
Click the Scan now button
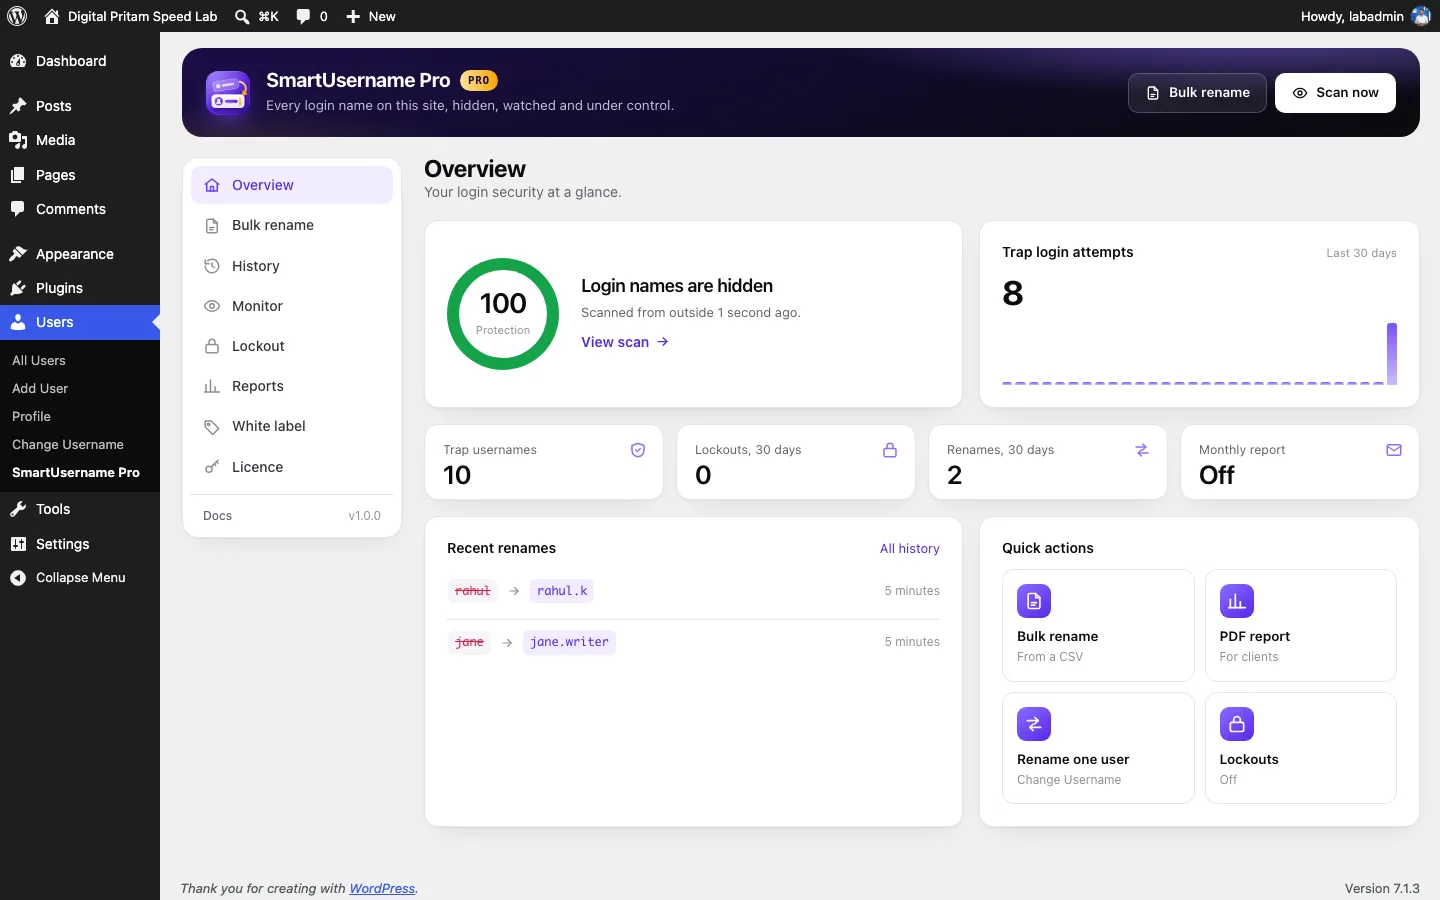coord(1335,93)
